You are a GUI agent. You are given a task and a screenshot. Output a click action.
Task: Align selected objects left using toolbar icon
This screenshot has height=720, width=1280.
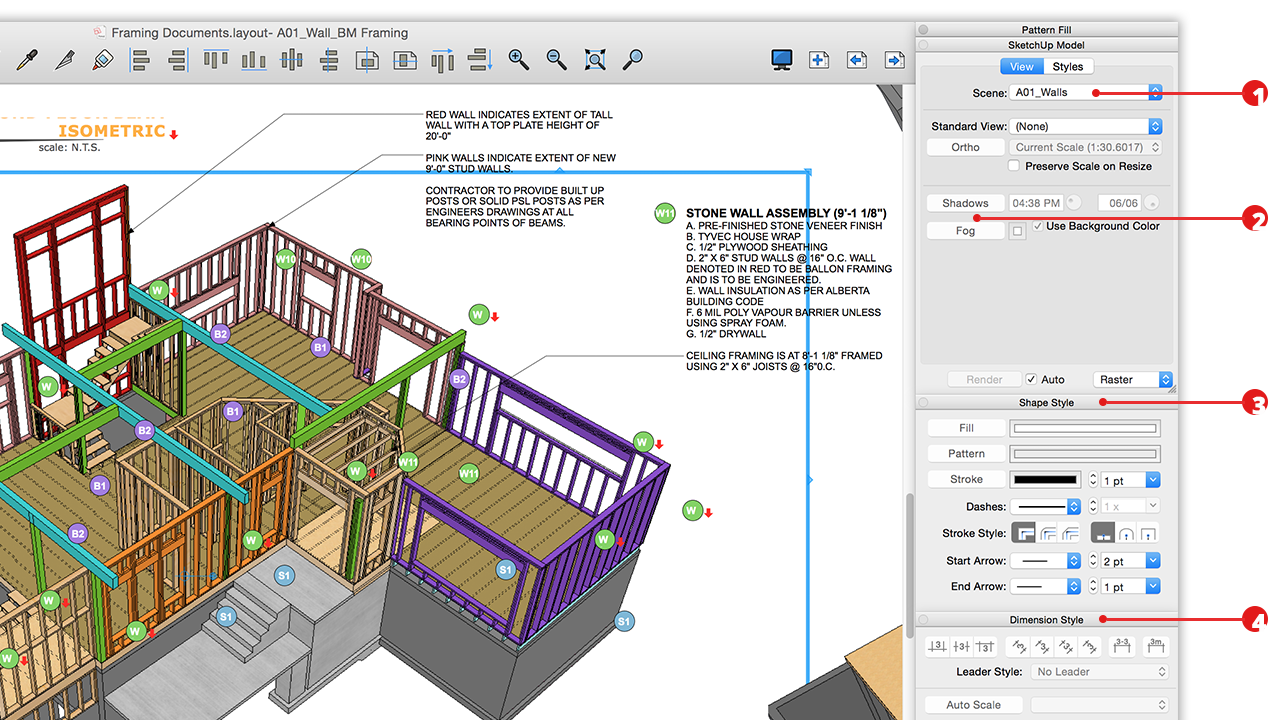tap(140, 60)
